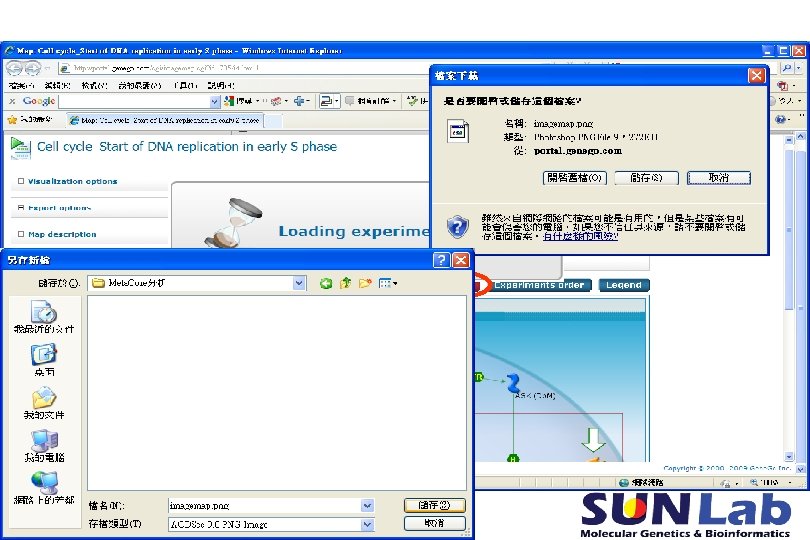This screenshot has height=540, width=810.
Task: Click the white down arrow in map
Action: pyautogui.click(x=593, y=439)
